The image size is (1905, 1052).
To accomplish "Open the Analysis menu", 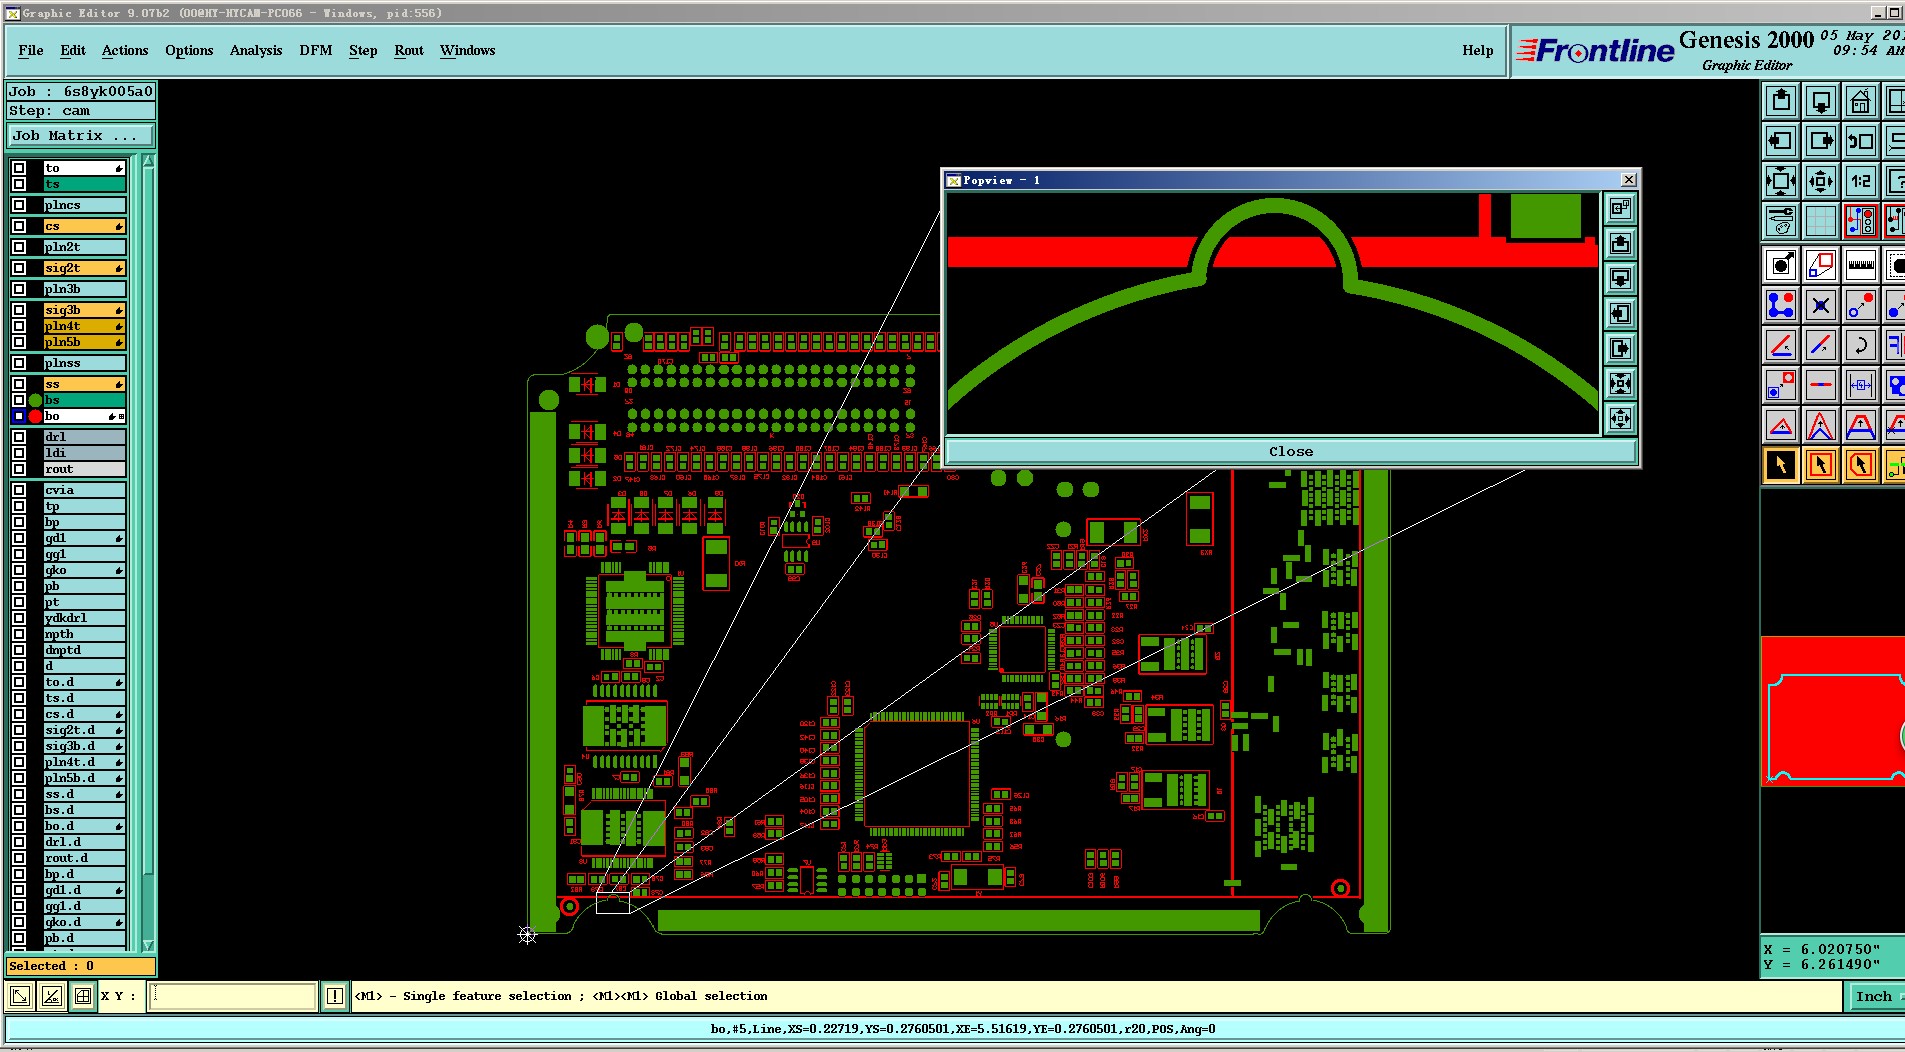I will tap(256, 50).
